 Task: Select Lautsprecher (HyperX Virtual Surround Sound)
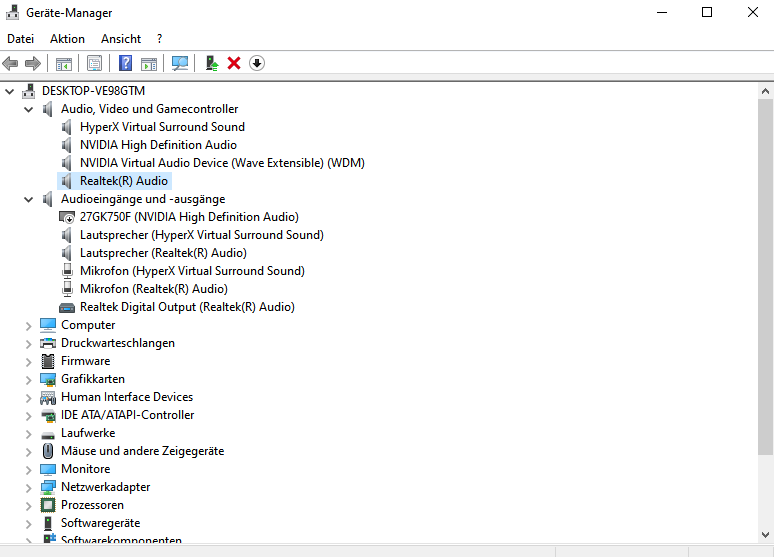[201, 235]
